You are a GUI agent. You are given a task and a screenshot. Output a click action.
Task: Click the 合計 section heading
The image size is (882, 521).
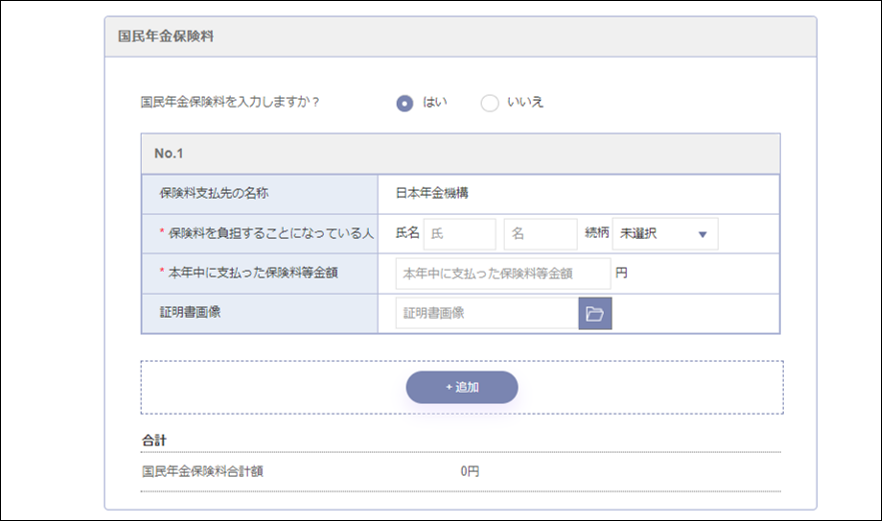154,440
